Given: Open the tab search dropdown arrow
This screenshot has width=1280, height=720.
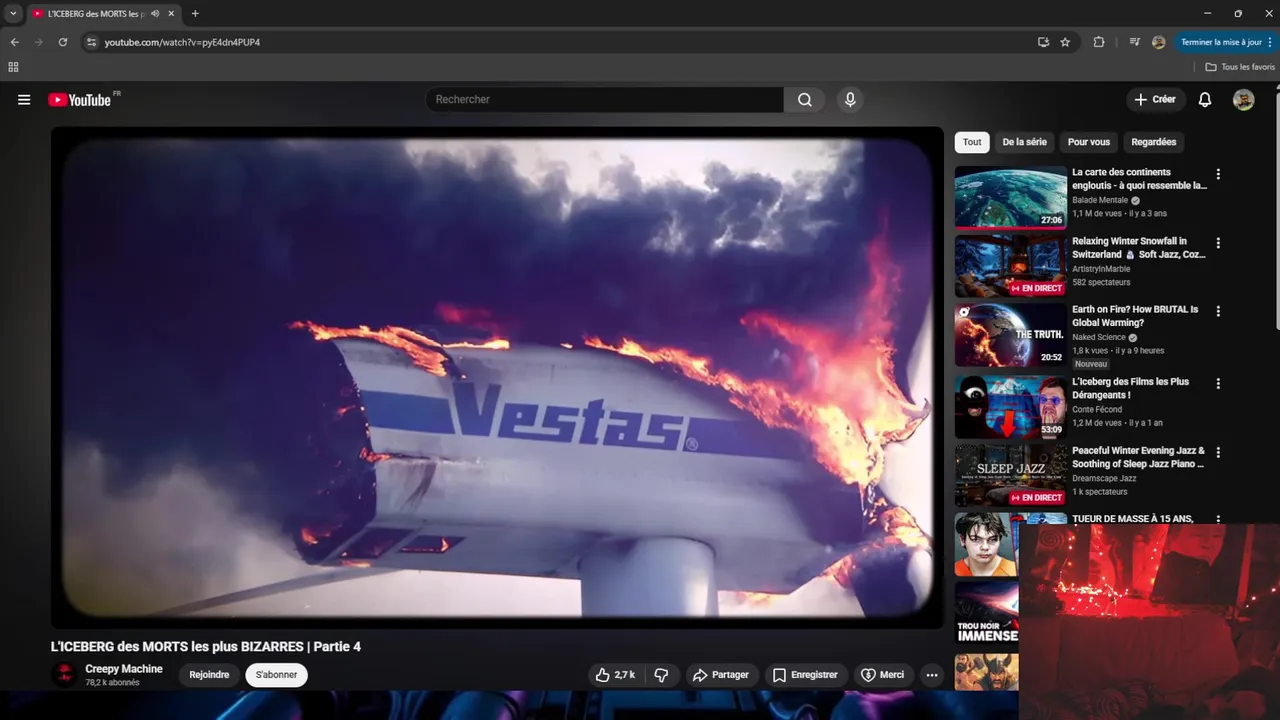Looking at the screenshot, I should pyautogui.click(x=13, y=14).
